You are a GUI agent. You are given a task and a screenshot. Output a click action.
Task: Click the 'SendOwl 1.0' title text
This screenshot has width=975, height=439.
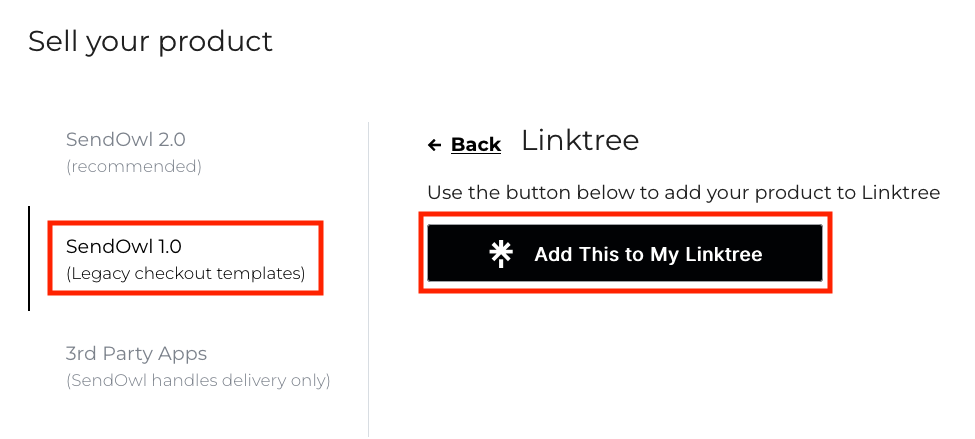coord(123,245)
